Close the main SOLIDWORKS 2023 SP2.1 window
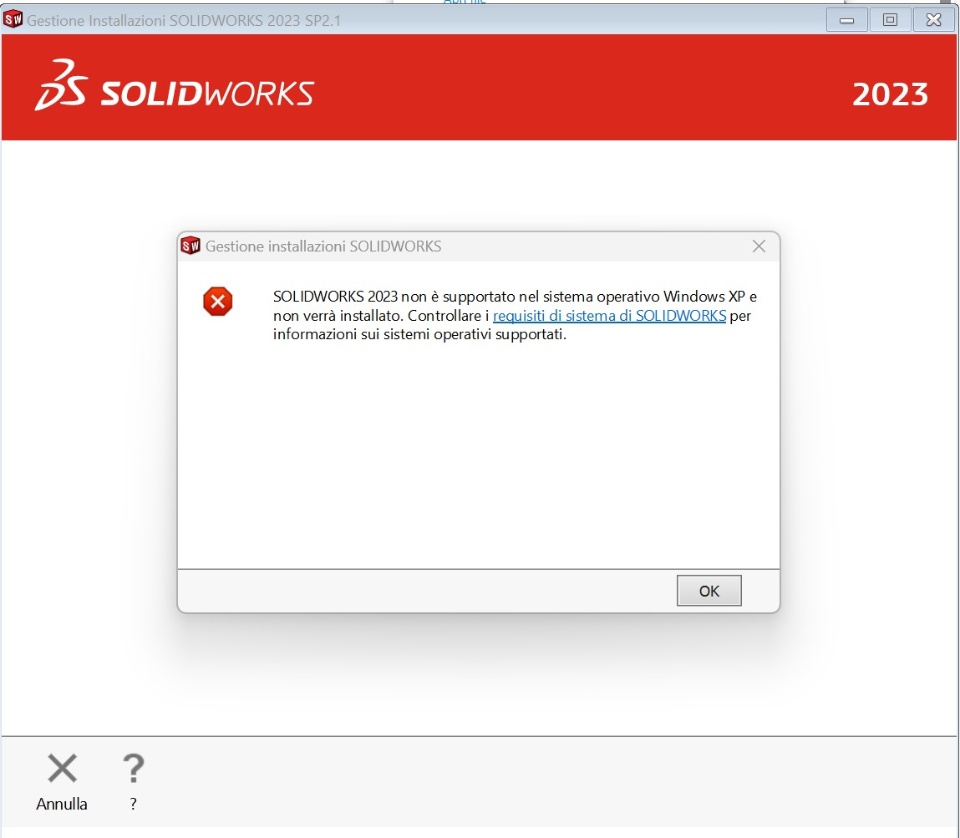The width and height of the screenshot is (960, 838). pyautogui.click(x=933, y=20)
